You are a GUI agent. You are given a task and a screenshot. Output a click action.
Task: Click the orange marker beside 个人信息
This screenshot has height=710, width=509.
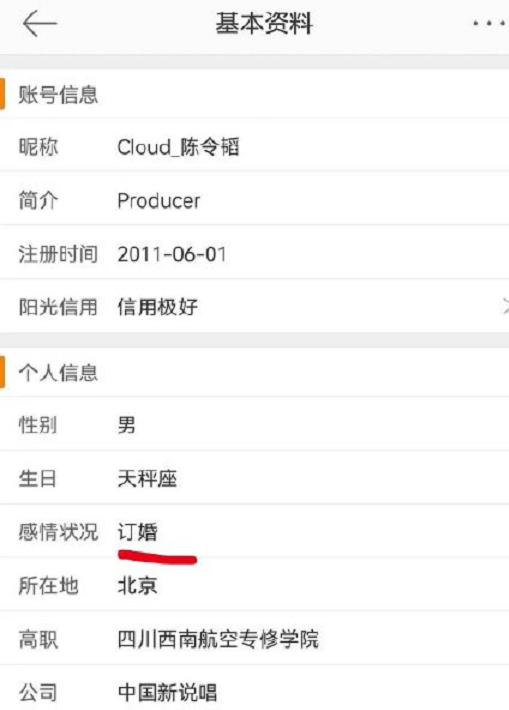[2, 372]
